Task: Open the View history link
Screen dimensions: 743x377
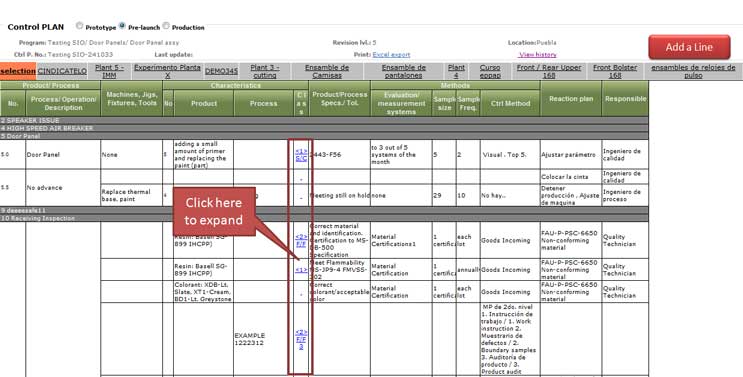Action: pyautogui.click(x=538, y=55)
